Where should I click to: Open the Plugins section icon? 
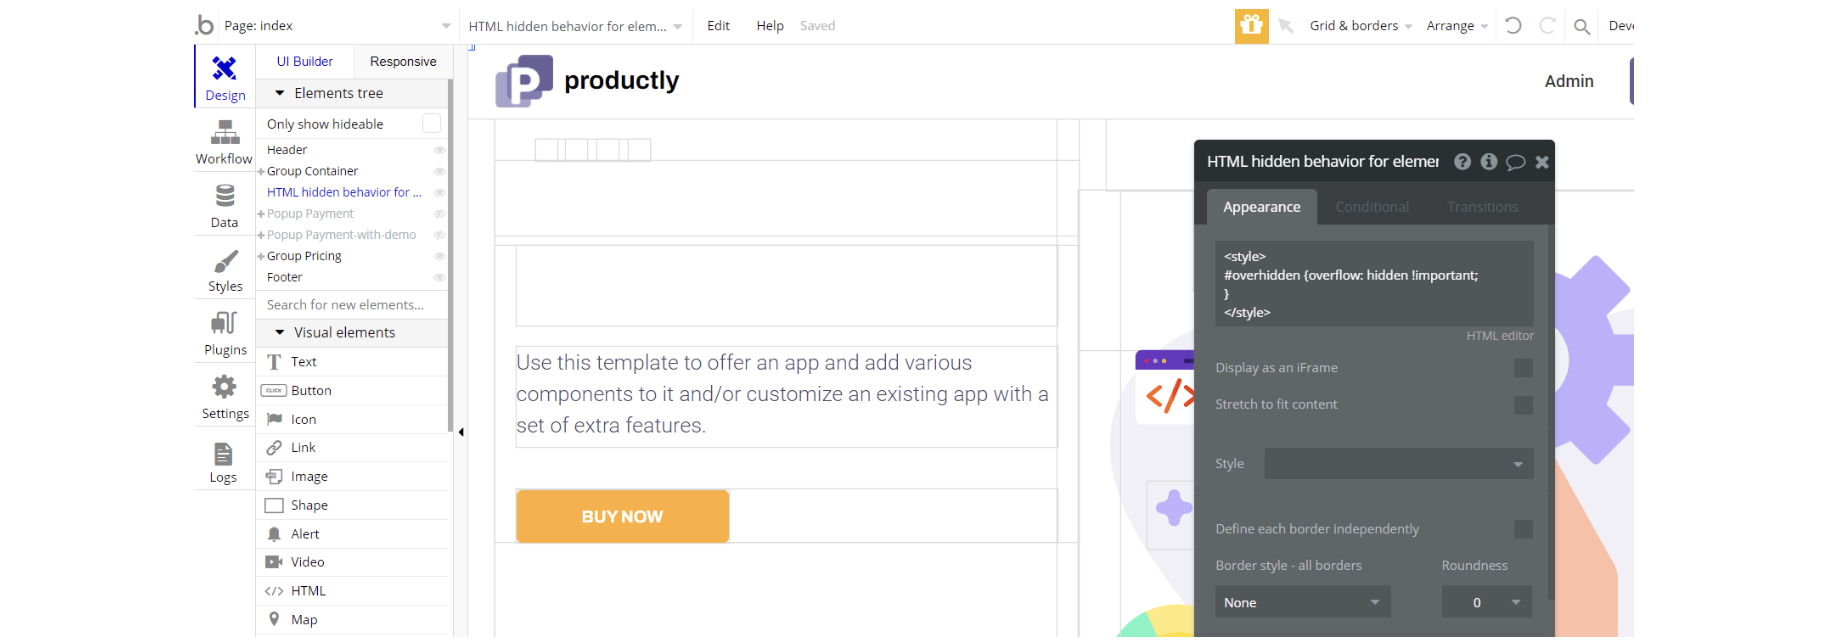pyautogui.click(x=225, y=324)
